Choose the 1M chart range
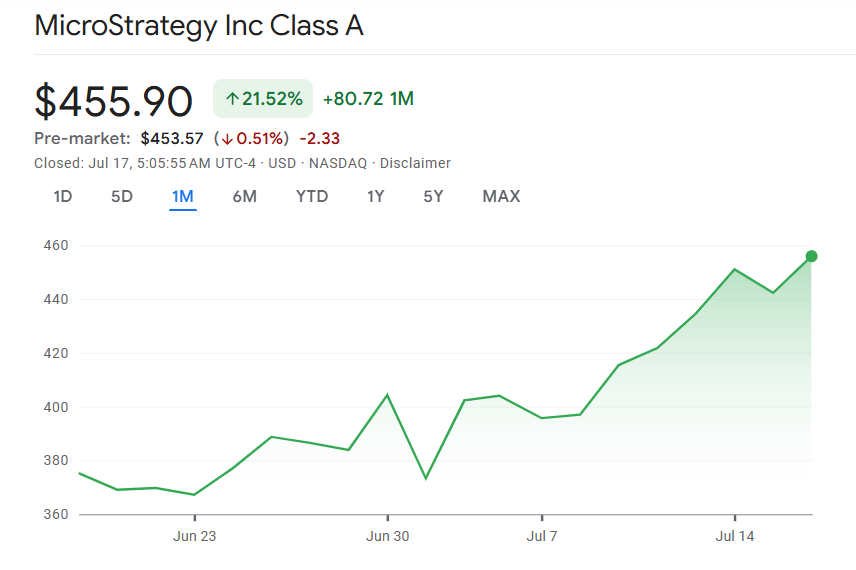 pyautogui.click(x=182, y=196)
